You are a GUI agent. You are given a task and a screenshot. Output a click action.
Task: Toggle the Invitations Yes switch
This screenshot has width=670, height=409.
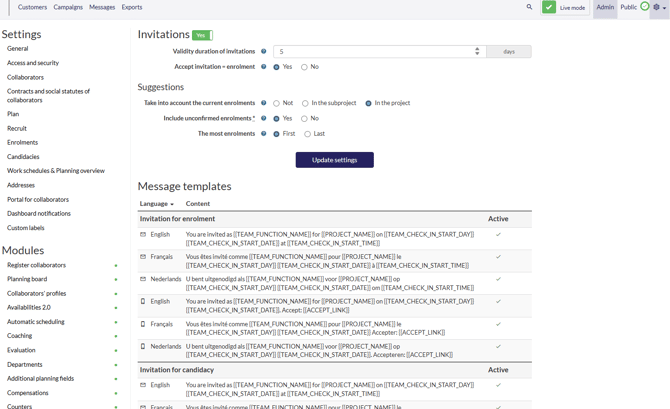coord(202,35)
